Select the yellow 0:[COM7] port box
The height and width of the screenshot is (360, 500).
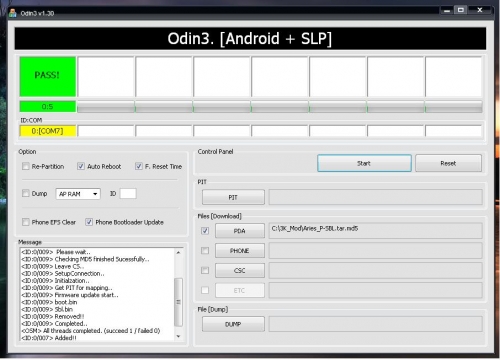tap(48, 131)
